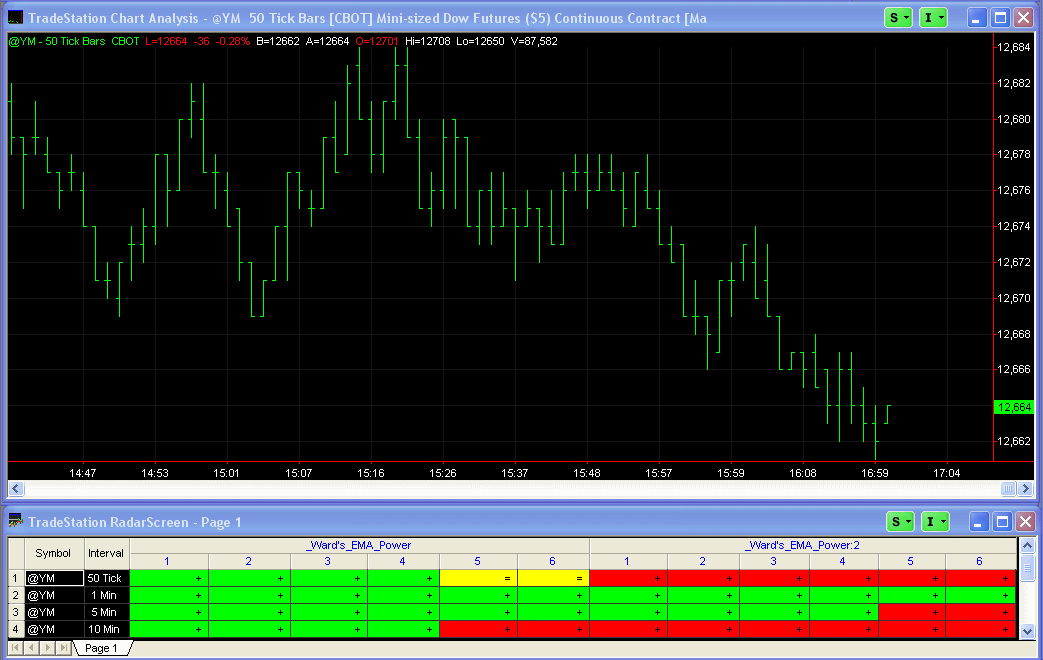Select row 4 @YM 10 Min symbol cell
Screen dimensions: 1043x660
53,629
